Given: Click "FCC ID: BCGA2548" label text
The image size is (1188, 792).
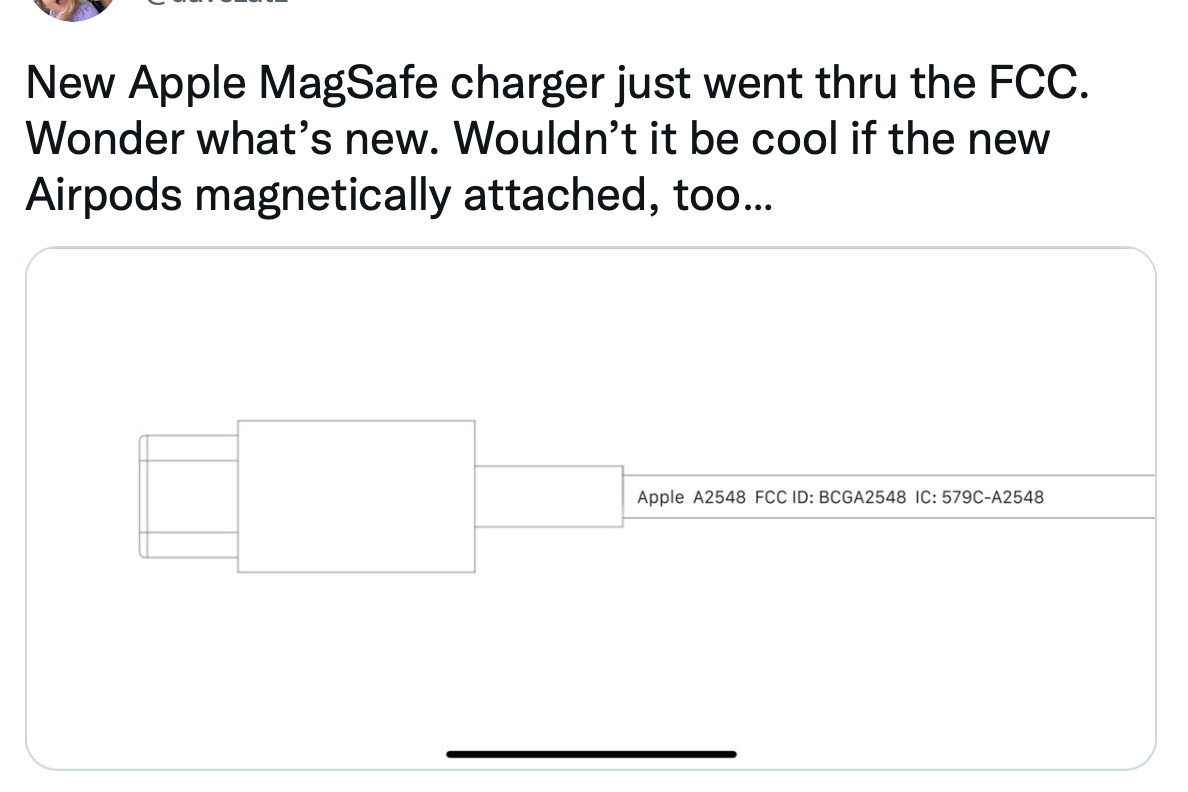Looking at the screenshot, I should [830, 497].
